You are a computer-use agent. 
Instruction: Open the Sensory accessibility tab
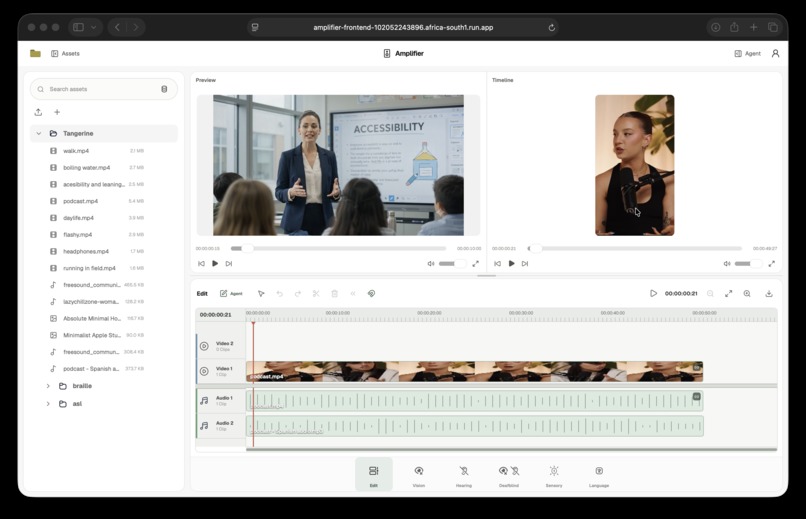click(x=554, y=475)
